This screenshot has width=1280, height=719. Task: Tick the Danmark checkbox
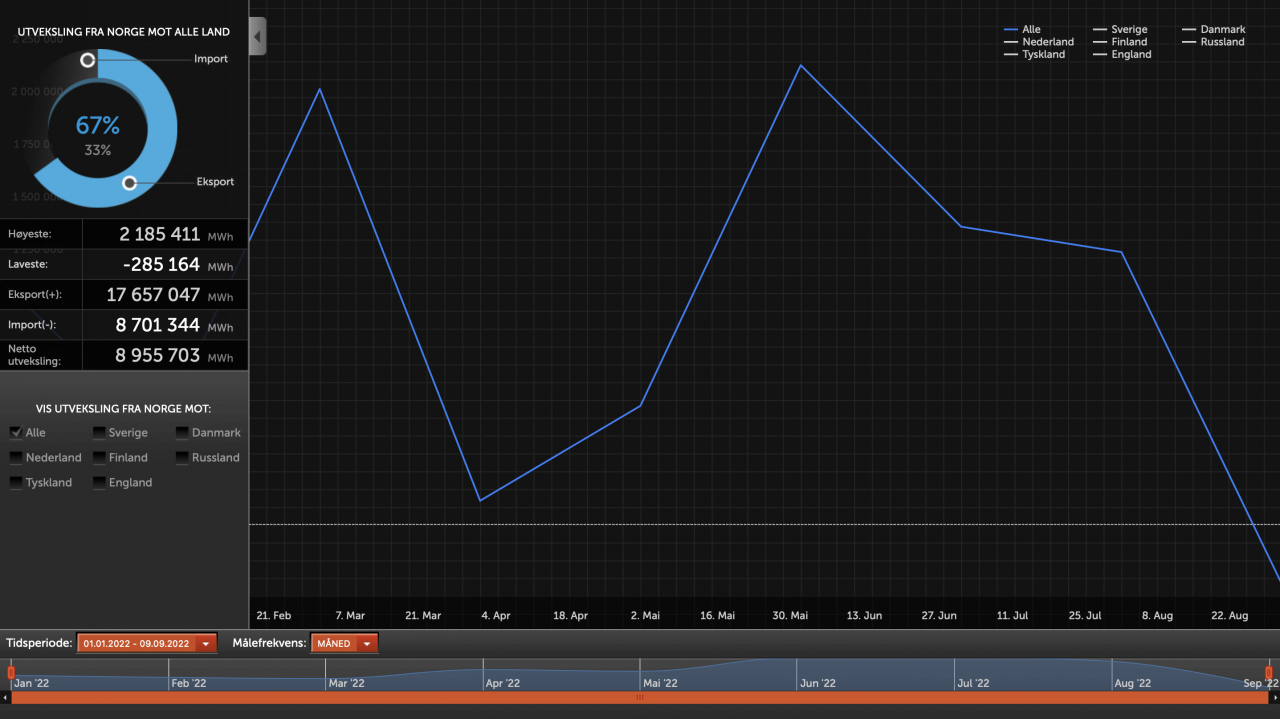point(183,433)
